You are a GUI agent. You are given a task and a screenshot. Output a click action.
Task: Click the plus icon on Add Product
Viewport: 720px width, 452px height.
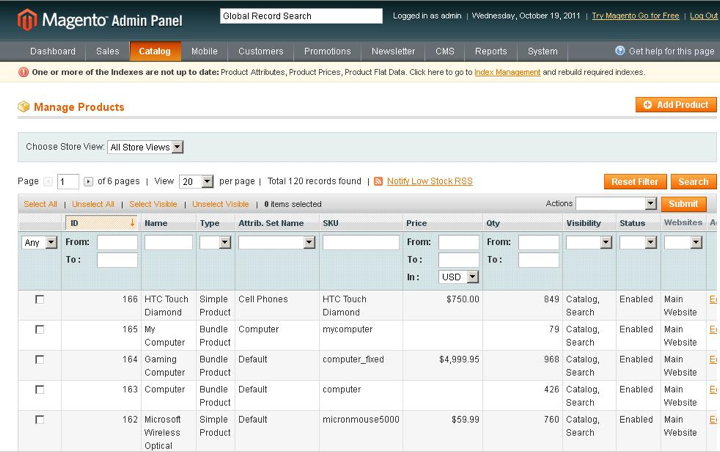(648, 105)
